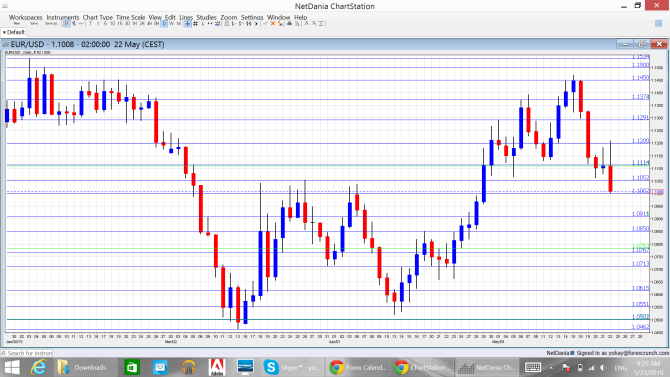Open the Workspaces menu
Image resolution: width=670 pixels, height=377 pixels.
26,17
